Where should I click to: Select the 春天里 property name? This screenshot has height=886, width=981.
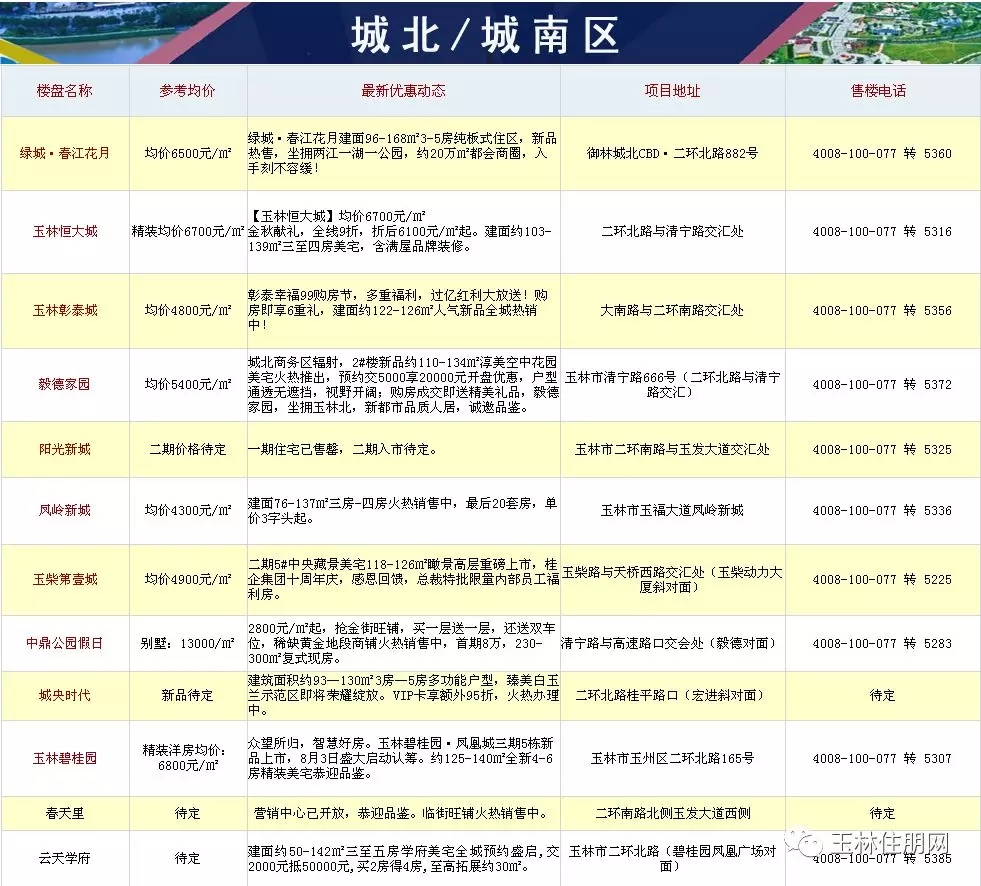pos(64,813)
